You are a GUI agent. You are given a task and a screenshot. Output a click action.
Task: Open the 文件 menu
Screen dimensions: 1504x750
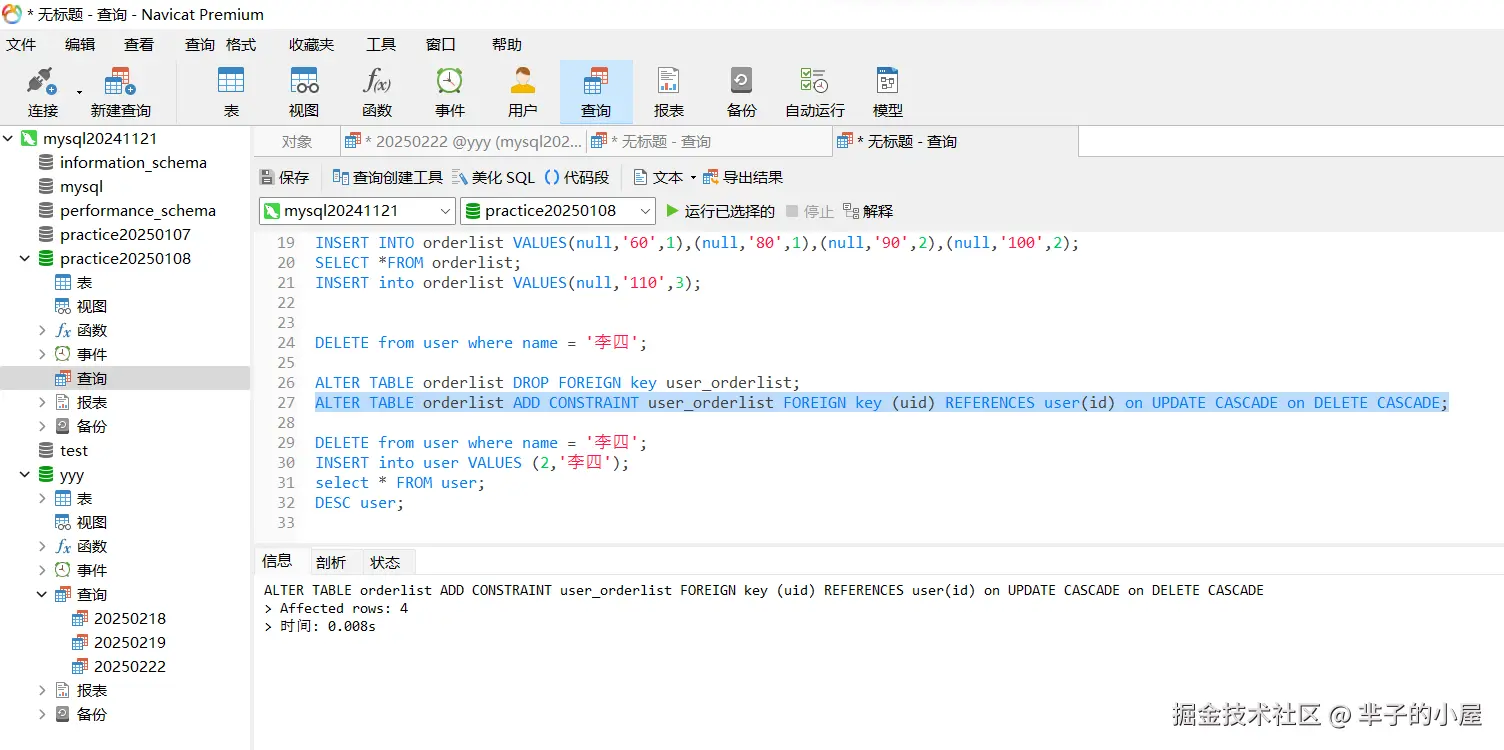[x=21, y=44]
